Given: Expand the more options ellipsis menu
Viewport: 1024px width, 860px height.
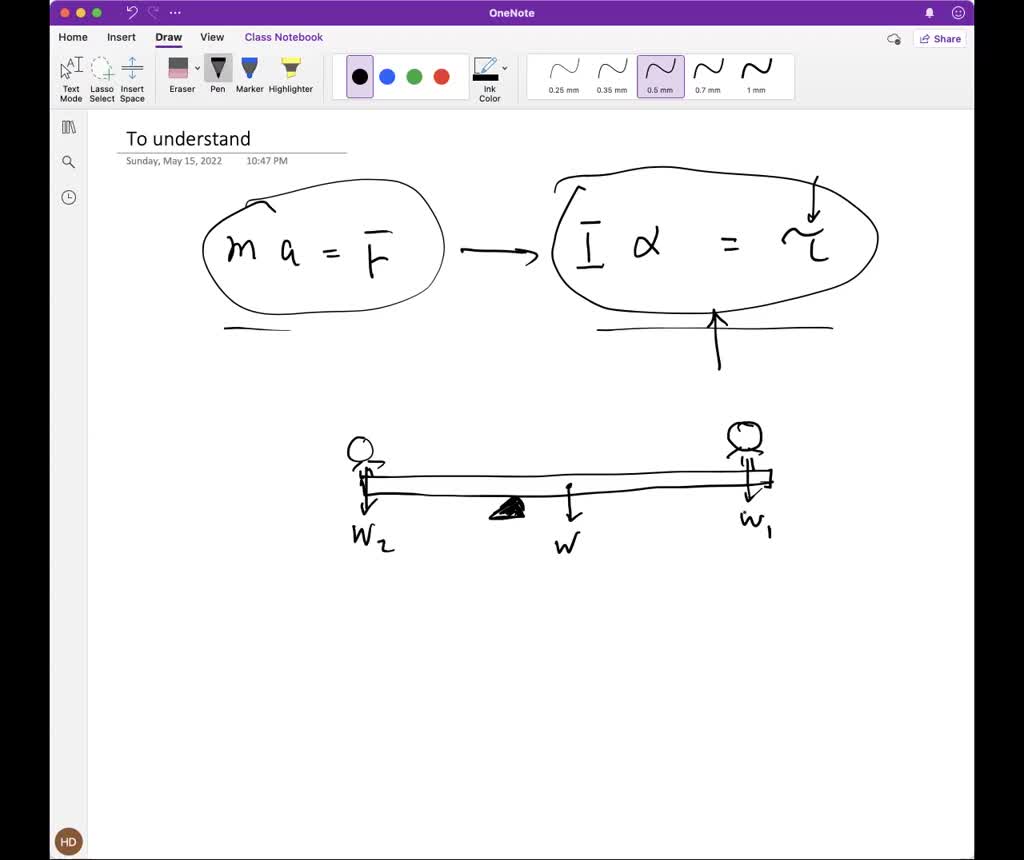Looking at the screenshot, I should pos(174,12).
